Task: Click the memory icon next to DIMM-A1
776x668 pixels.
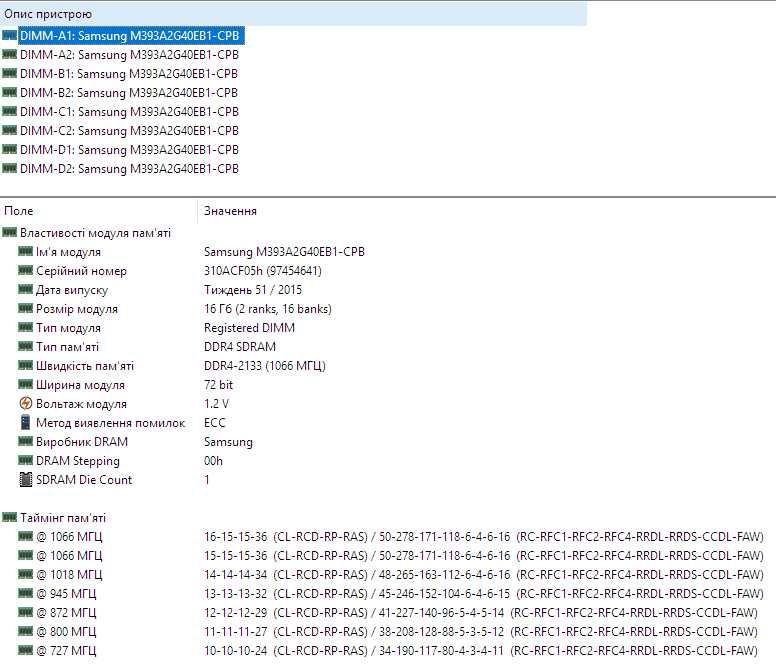Action: [x=9, y=35]
